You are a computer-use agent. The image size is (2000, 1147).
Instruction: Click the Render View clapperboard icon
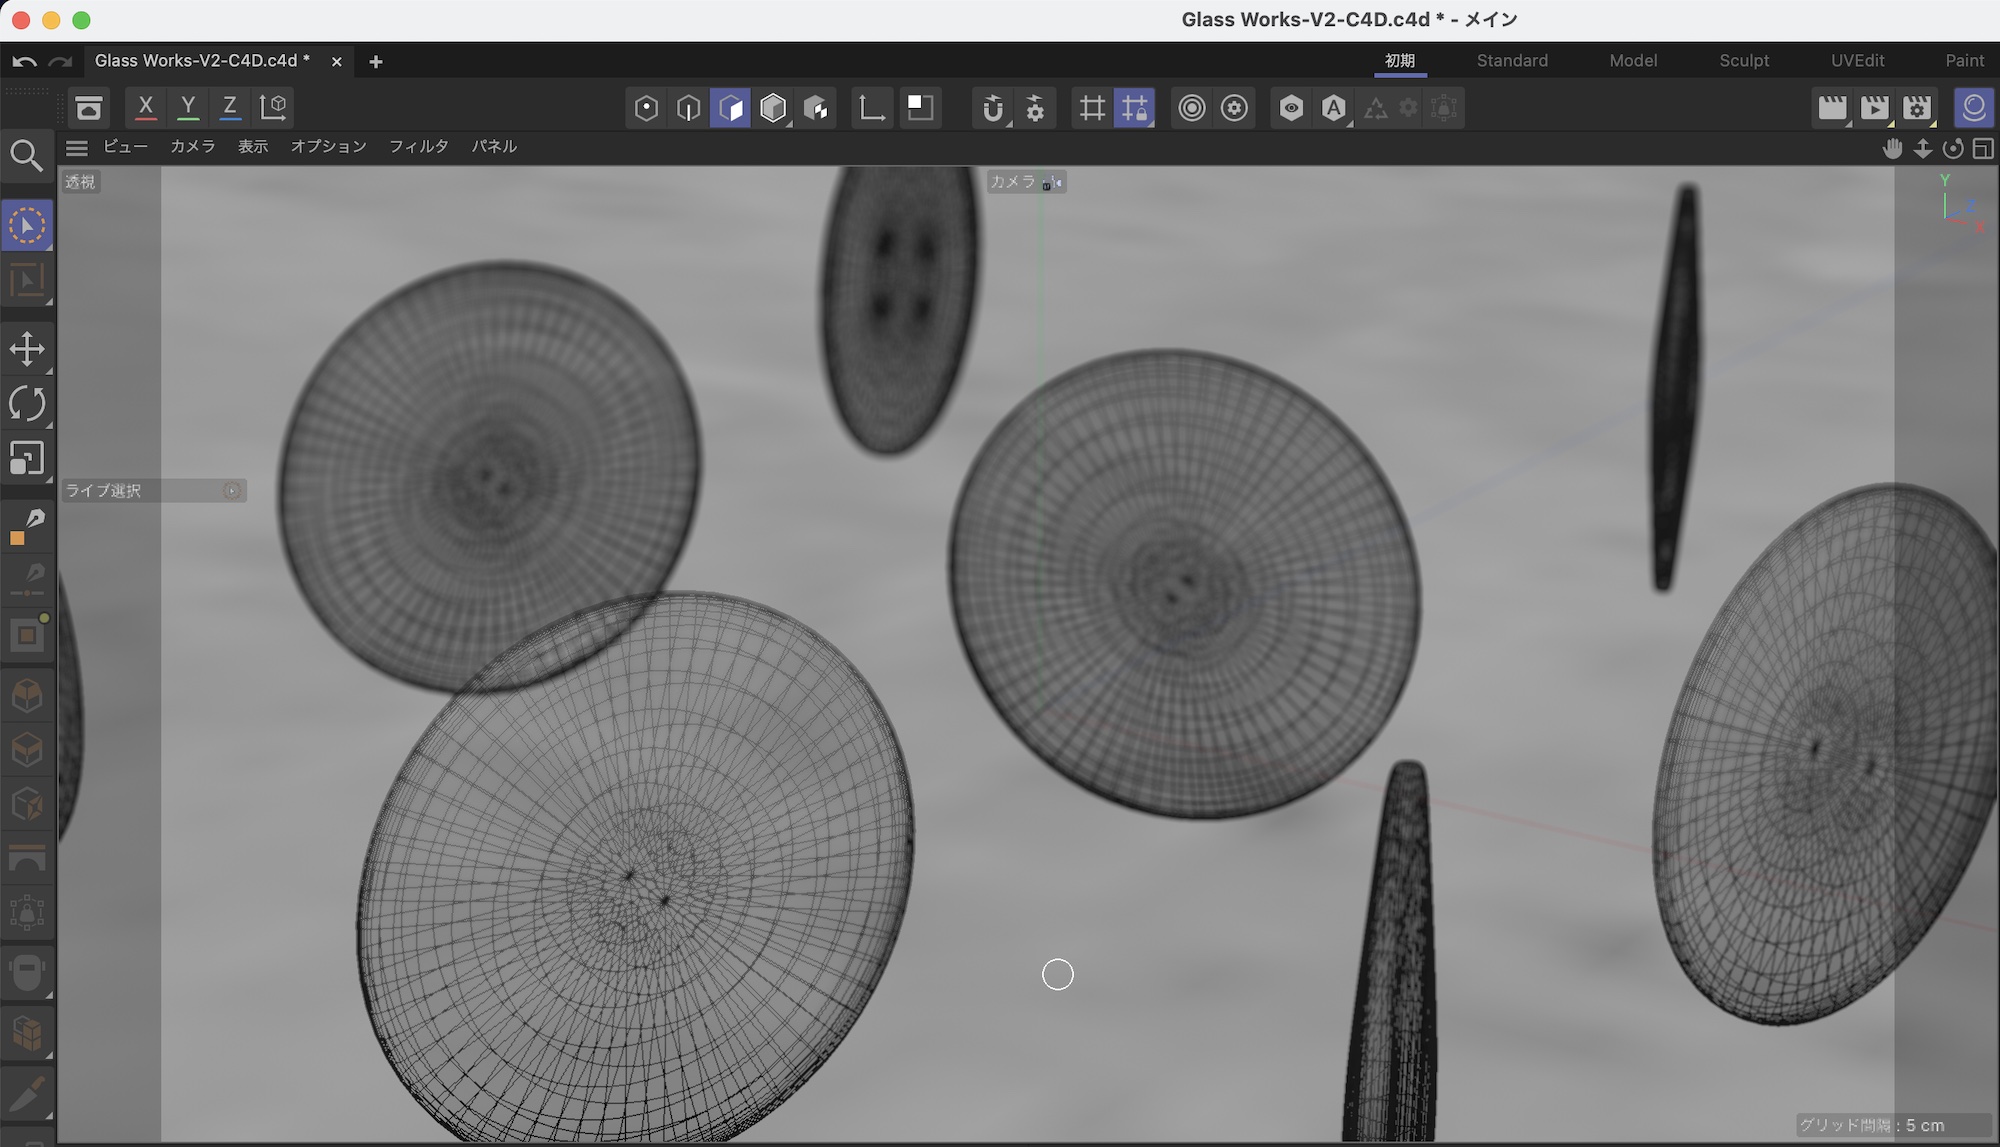click(x=1832, y=108)
